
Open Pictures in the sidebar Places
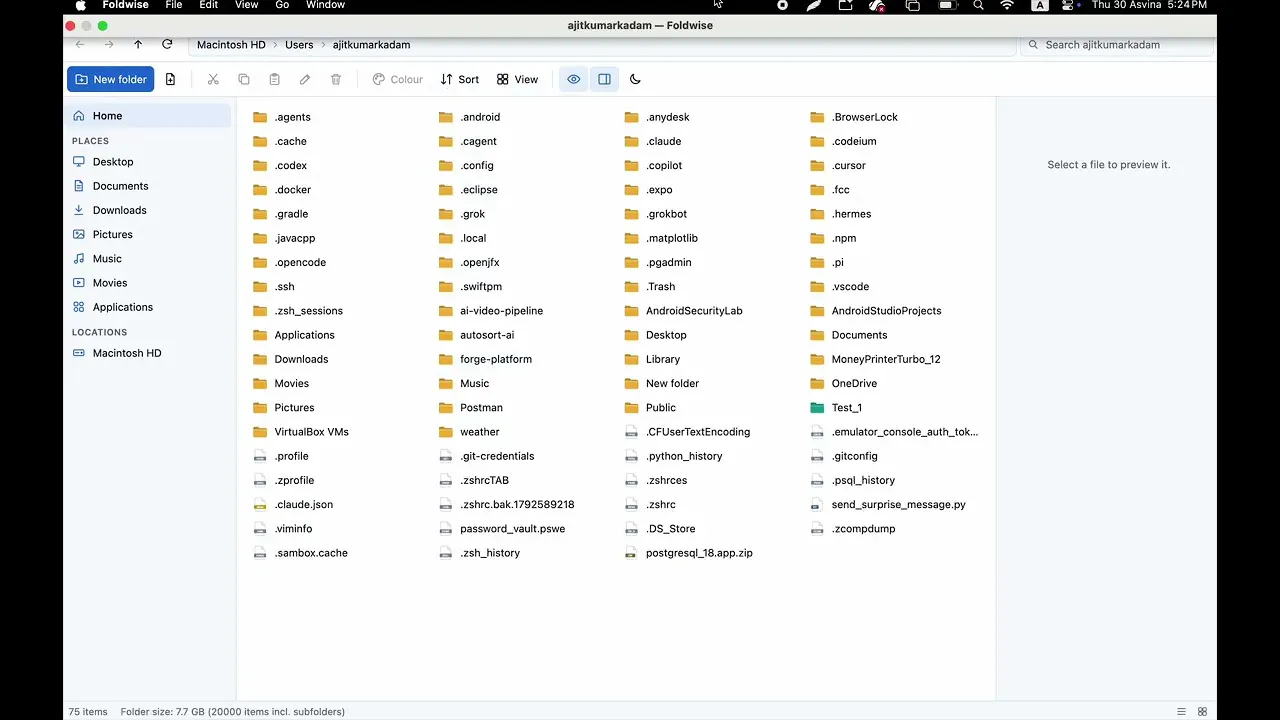pyautogui.click(x=148, y=234)
